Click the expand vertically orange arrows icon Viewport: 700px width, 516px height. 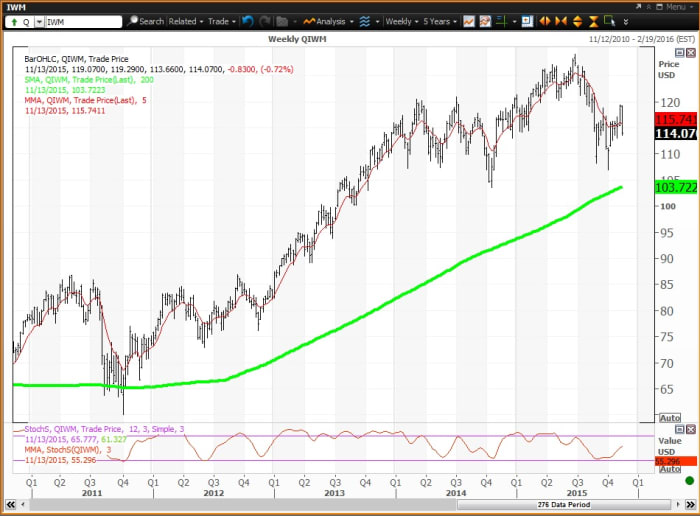click(x=577, y=21)
